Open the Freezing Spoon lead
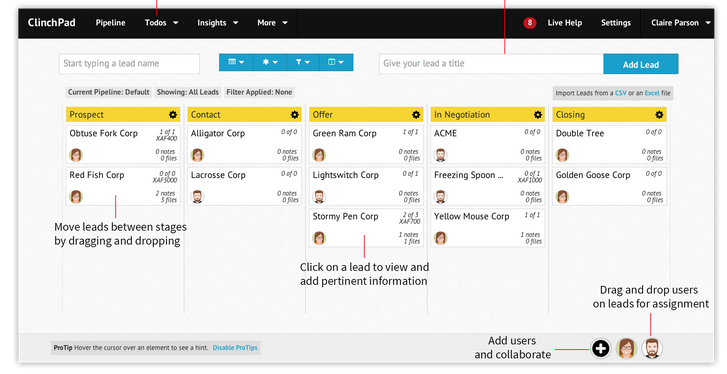The image size is (727, 374). point(488,186)
